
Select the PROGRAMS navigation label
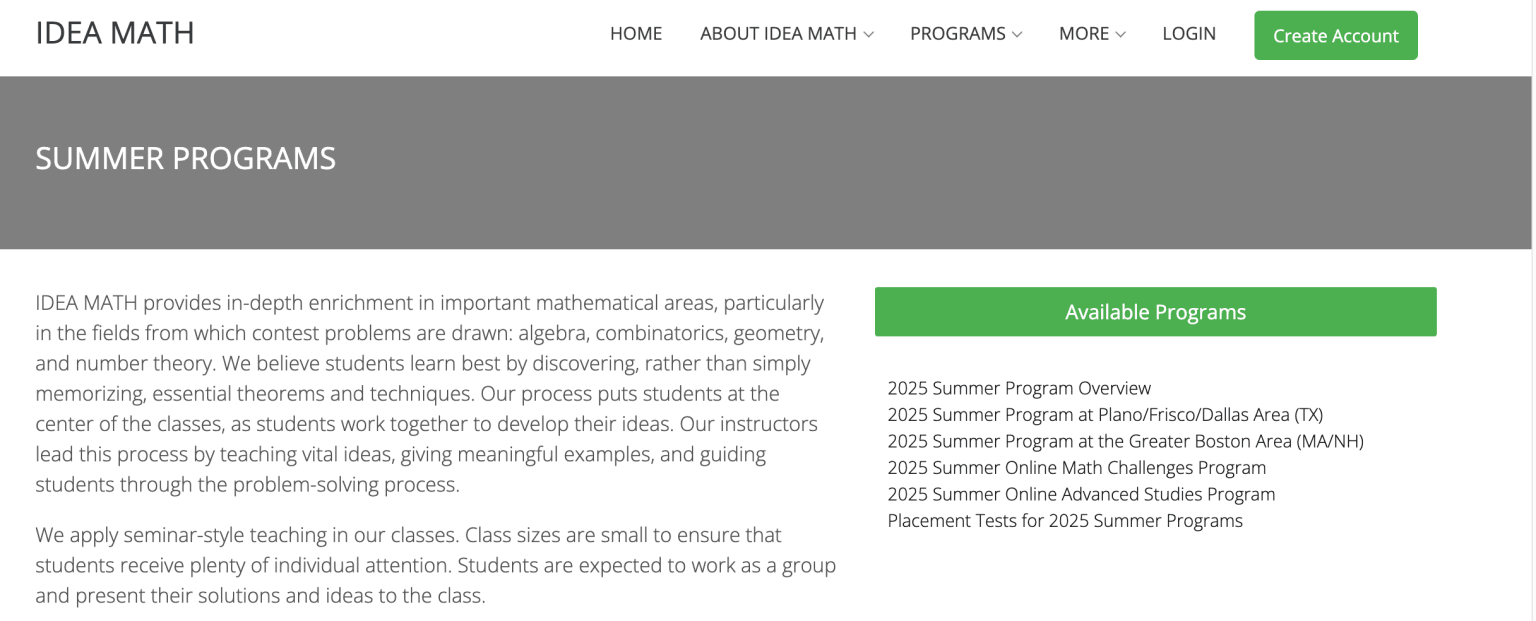click(957, 33)
